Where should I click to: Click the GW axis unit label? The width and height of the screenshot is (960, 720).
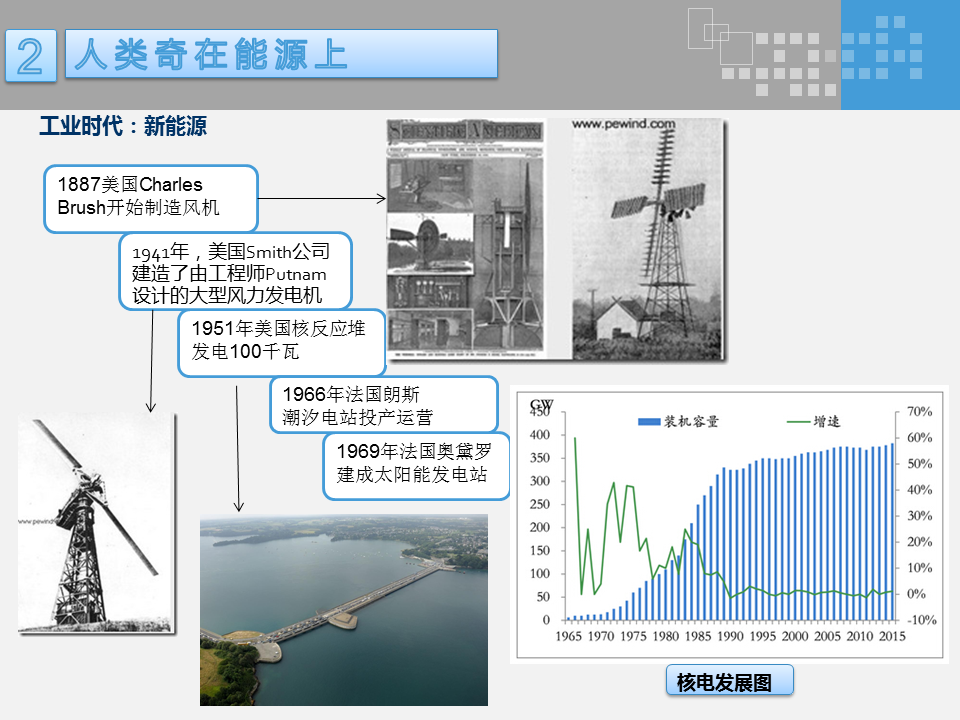click(x=541, y=405)
